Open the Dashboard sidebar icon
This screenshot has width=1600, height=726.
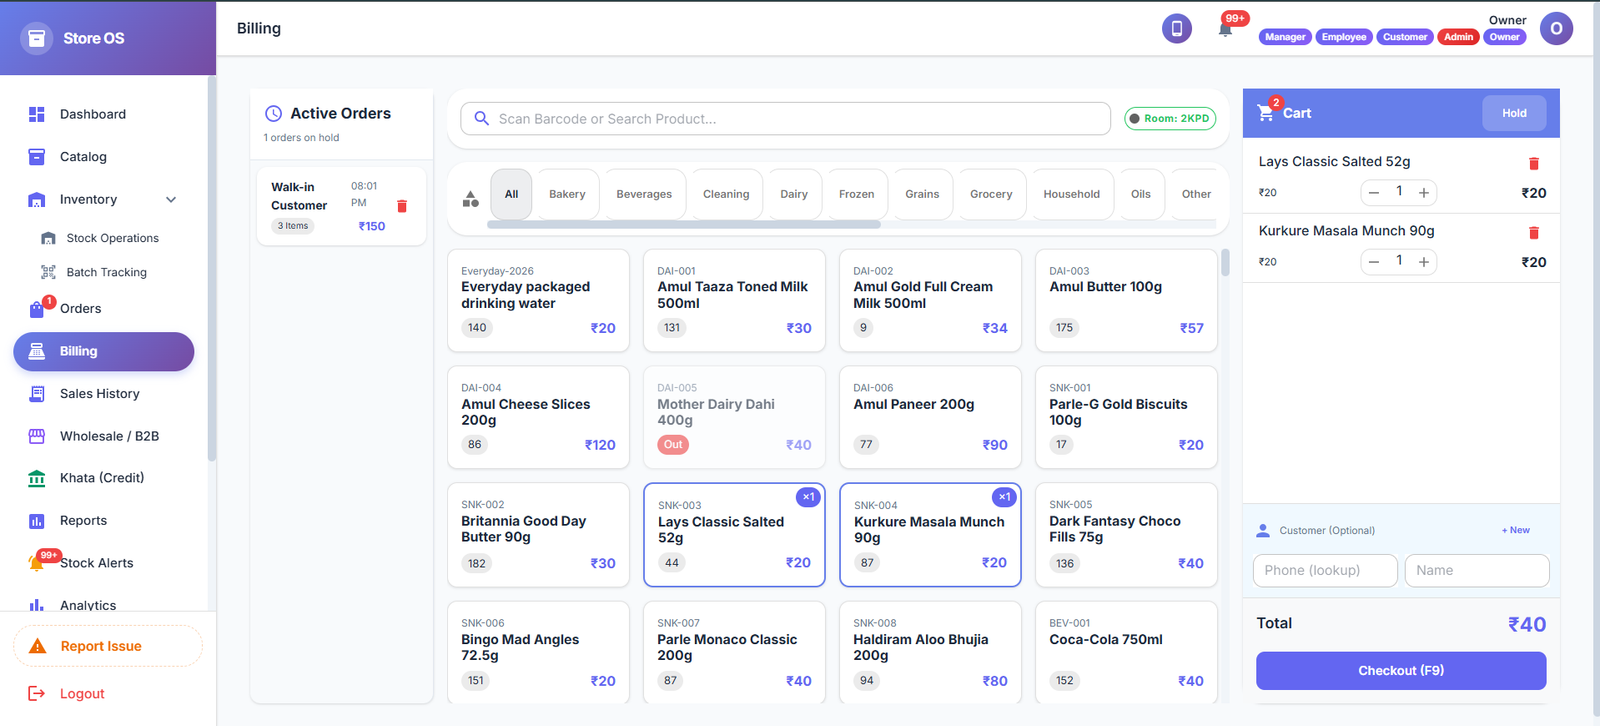[37, 114]
